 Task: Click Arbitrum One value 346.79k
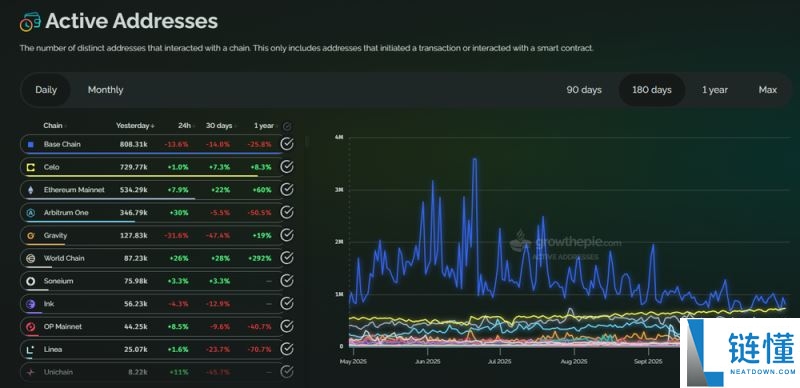134,212
